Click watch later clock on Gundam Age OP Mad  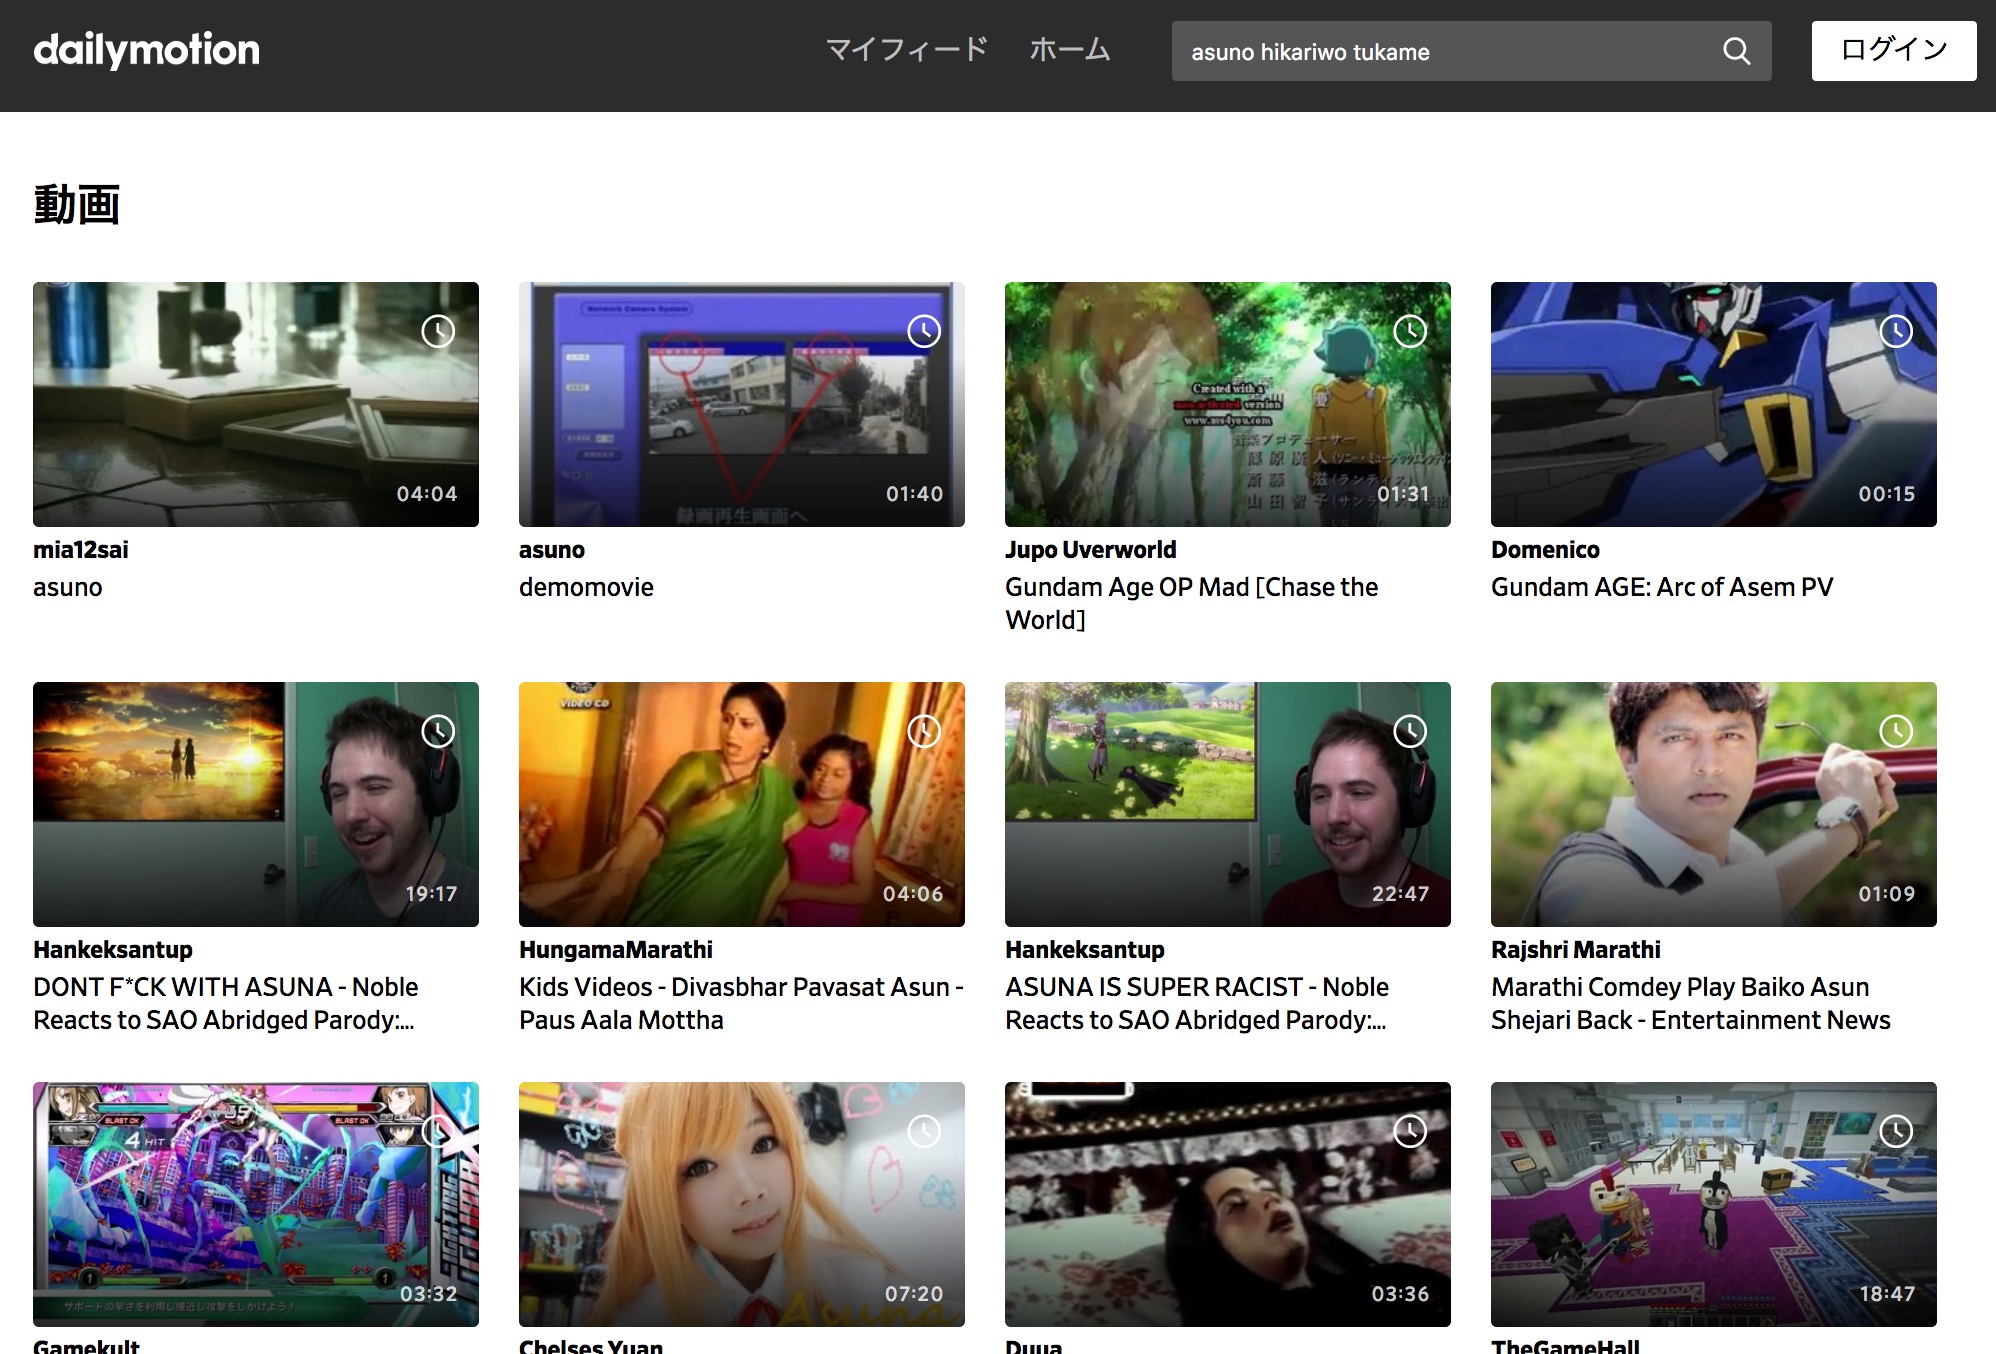pos(1410,331)
